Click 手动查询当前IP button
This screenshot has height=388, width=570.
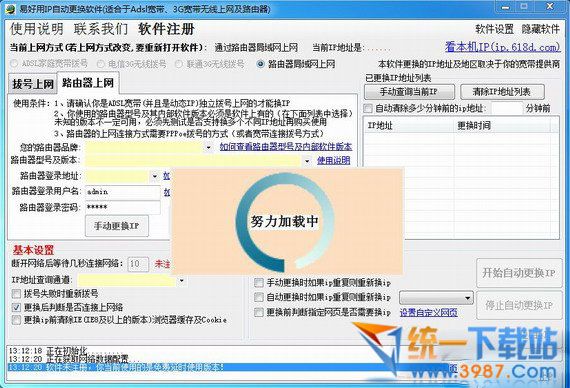tap(409, 92)
